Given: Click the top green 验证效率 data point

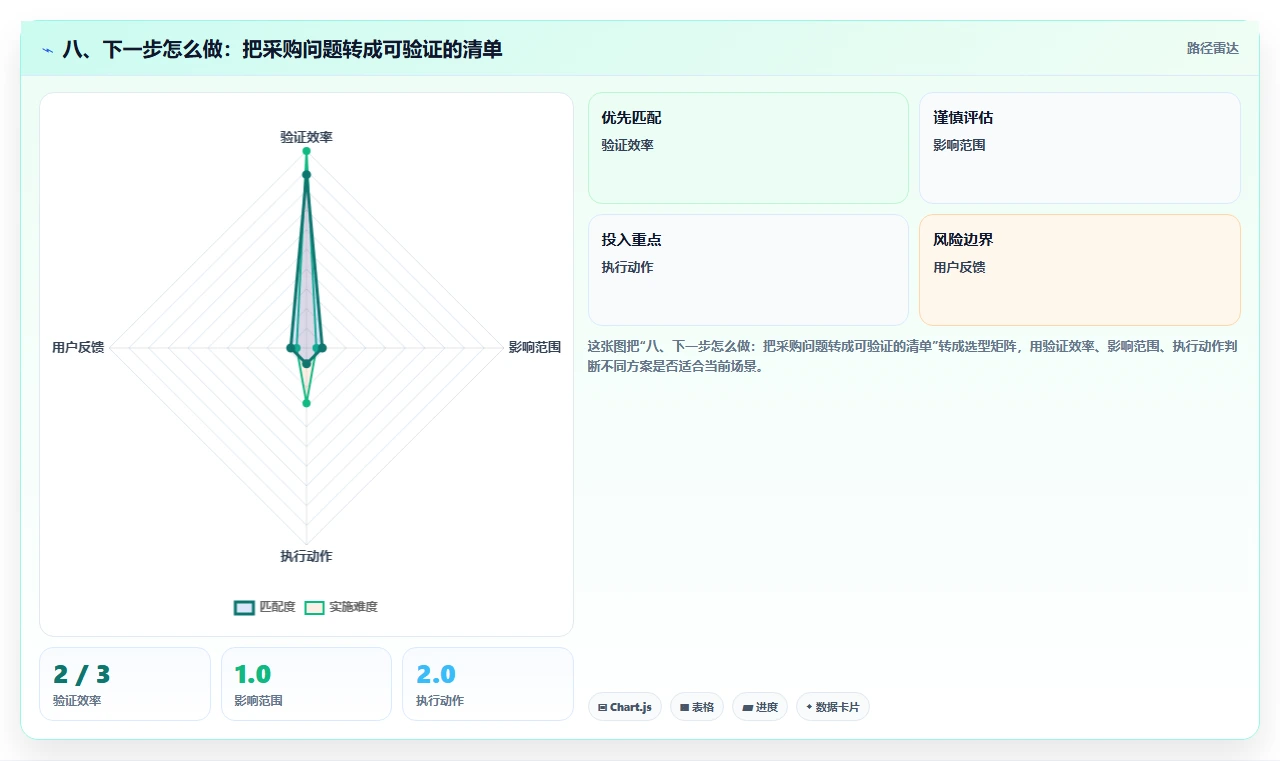Looking at the screenshot, I should [306, 152].
